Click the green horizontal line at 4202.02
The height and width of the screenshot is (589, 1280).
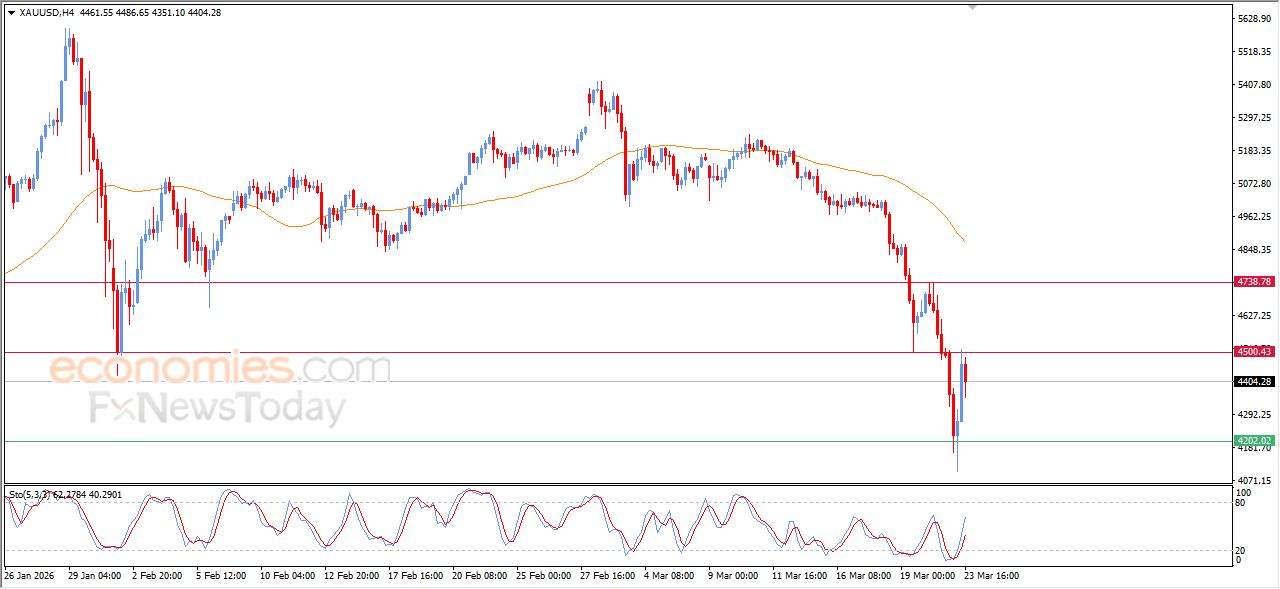click(617, 441)
